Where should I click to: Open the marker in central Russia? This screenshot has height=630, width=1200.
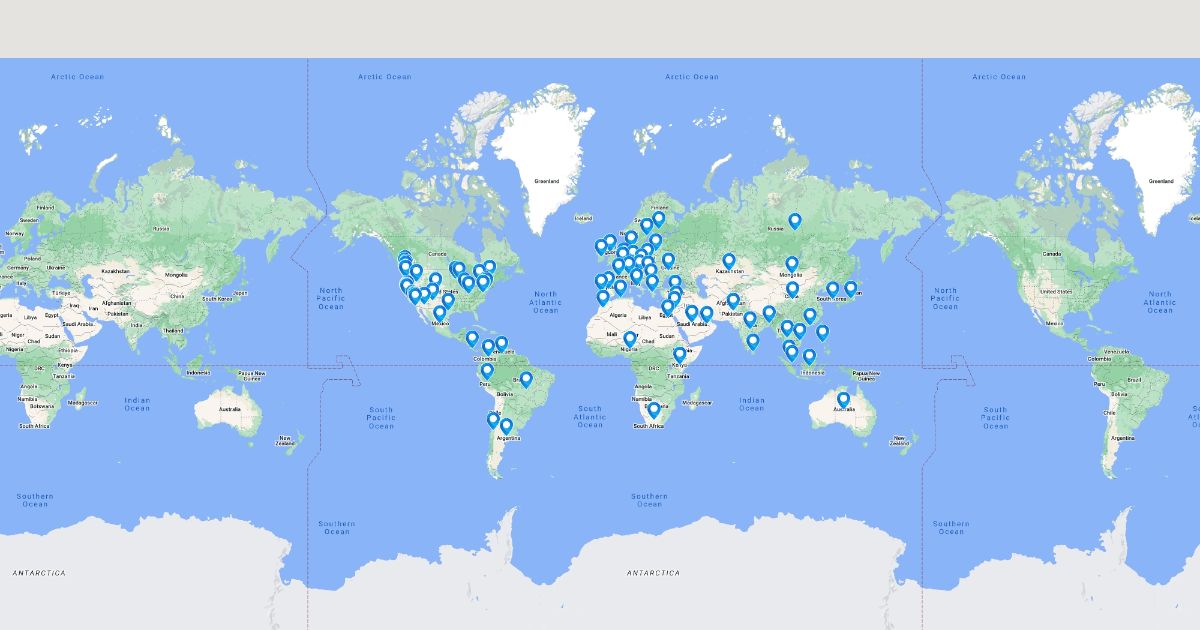point(795,220)
